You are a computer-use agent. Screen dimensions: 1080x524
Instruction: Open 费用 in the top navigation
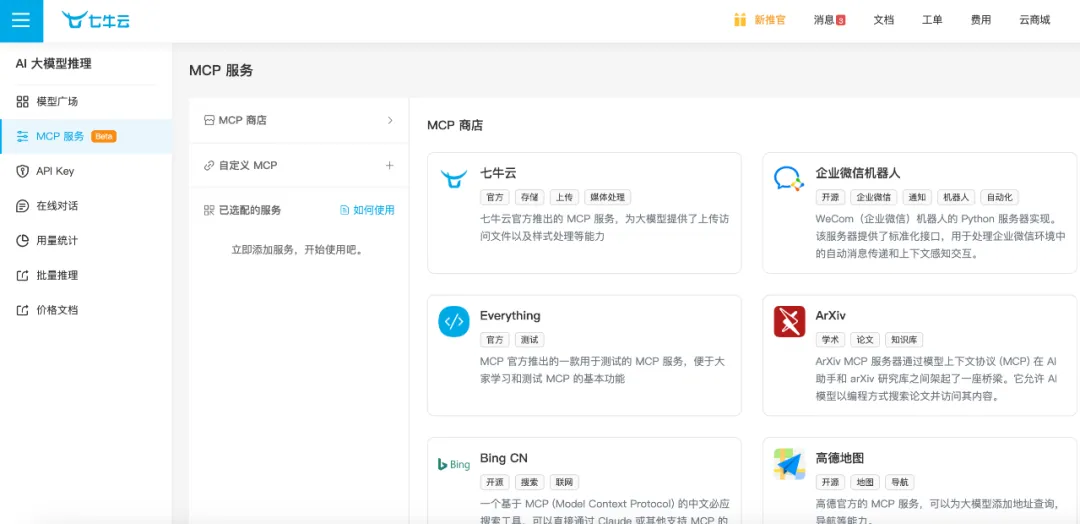click(981, 21)
